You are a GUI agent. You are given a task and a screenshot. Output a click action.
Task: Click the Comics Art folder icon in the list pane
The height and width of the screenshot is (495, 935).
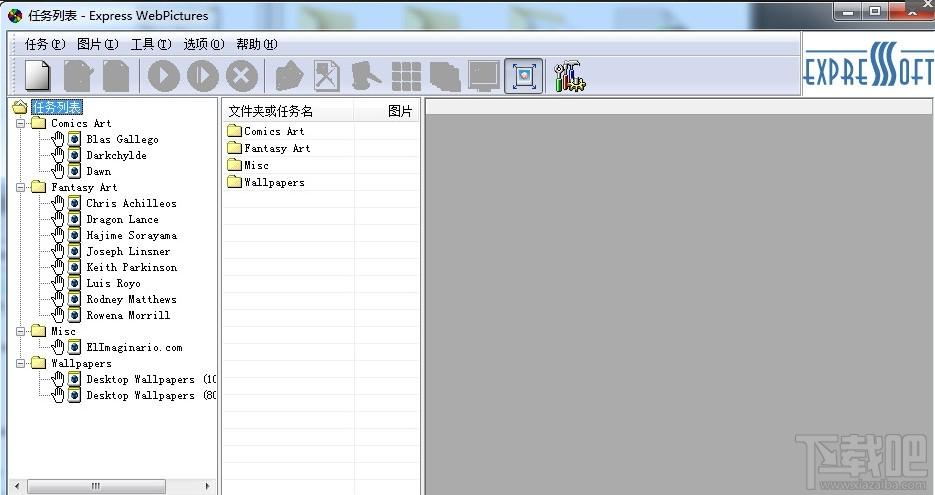coord(234,131)
